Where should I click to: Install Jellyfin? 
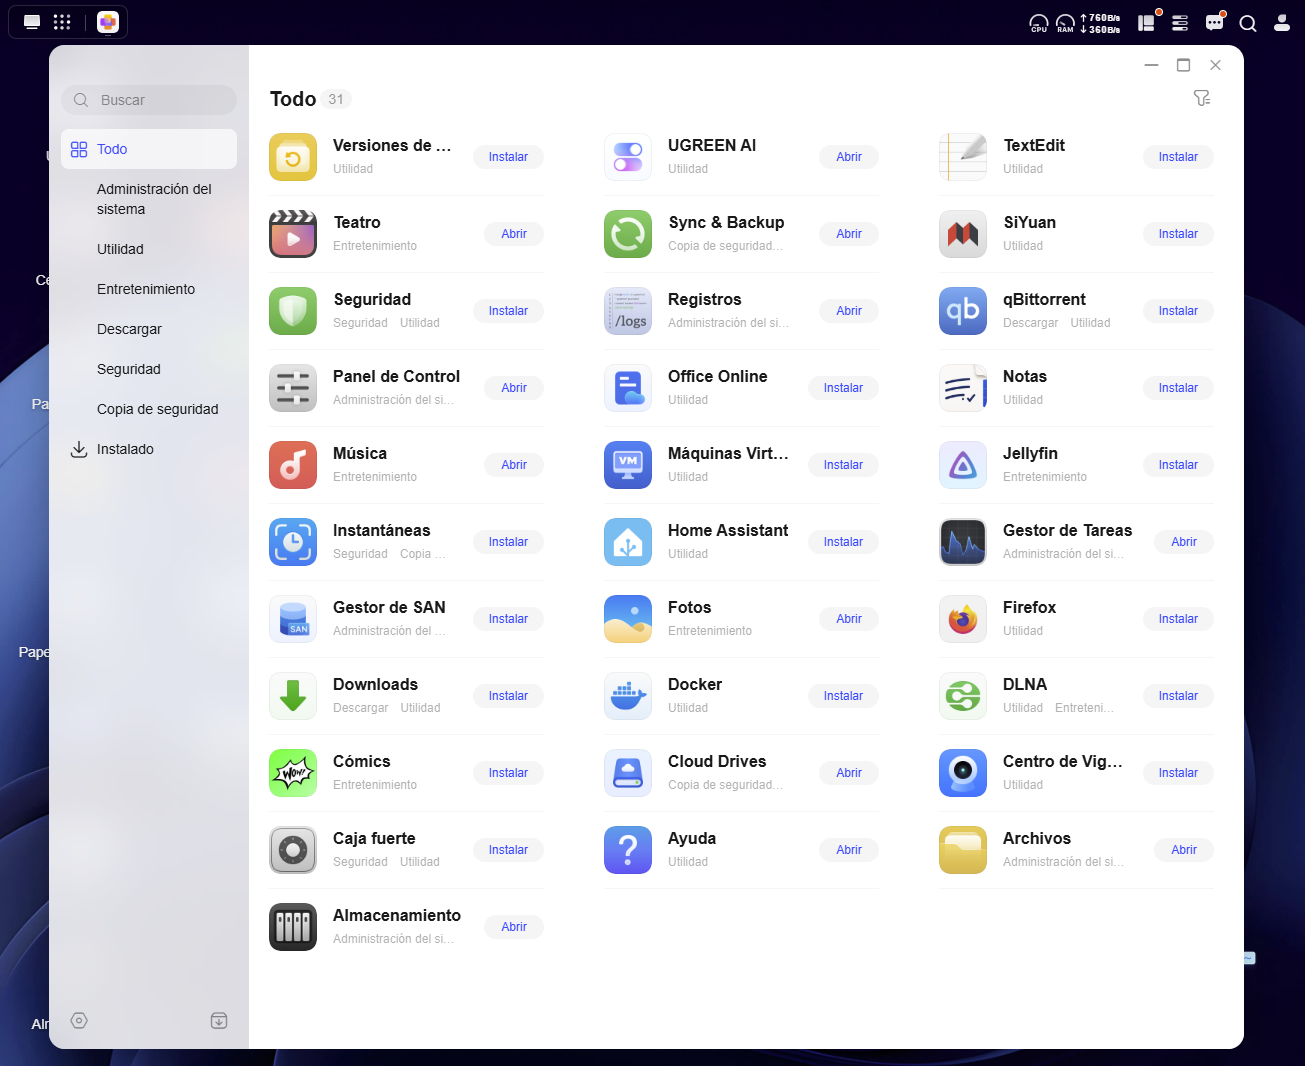coord(1178,465)
